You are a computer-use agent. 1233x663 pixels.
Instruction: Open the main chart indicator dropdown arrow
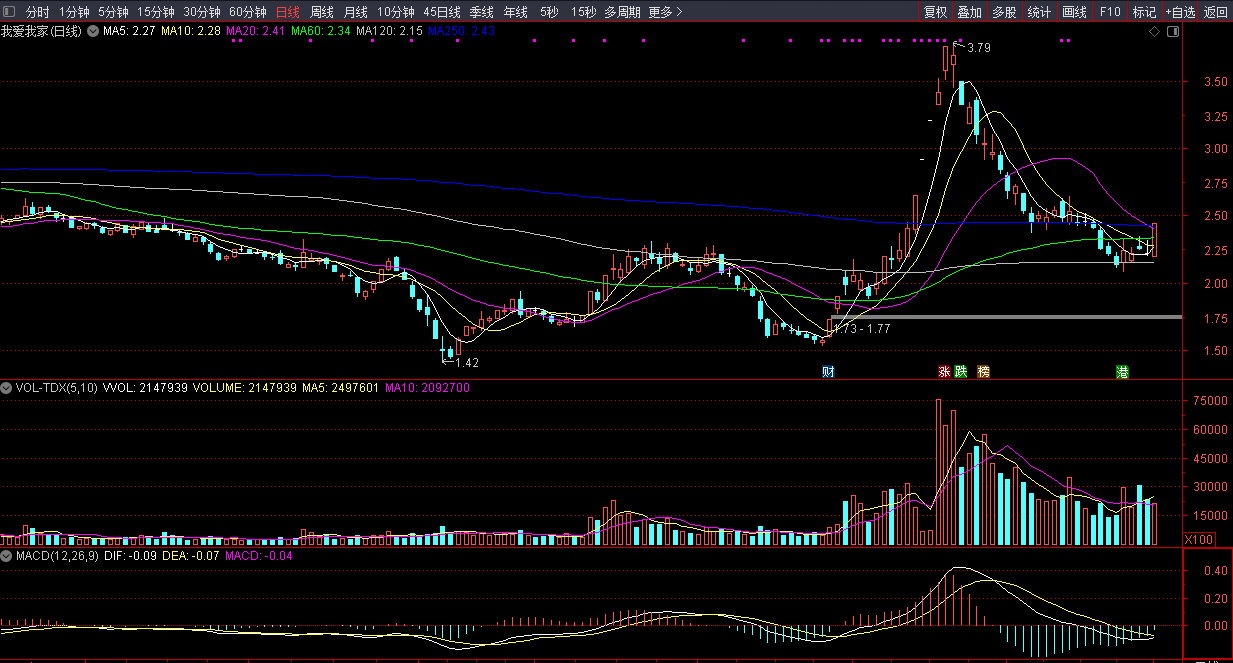[93, 32]
